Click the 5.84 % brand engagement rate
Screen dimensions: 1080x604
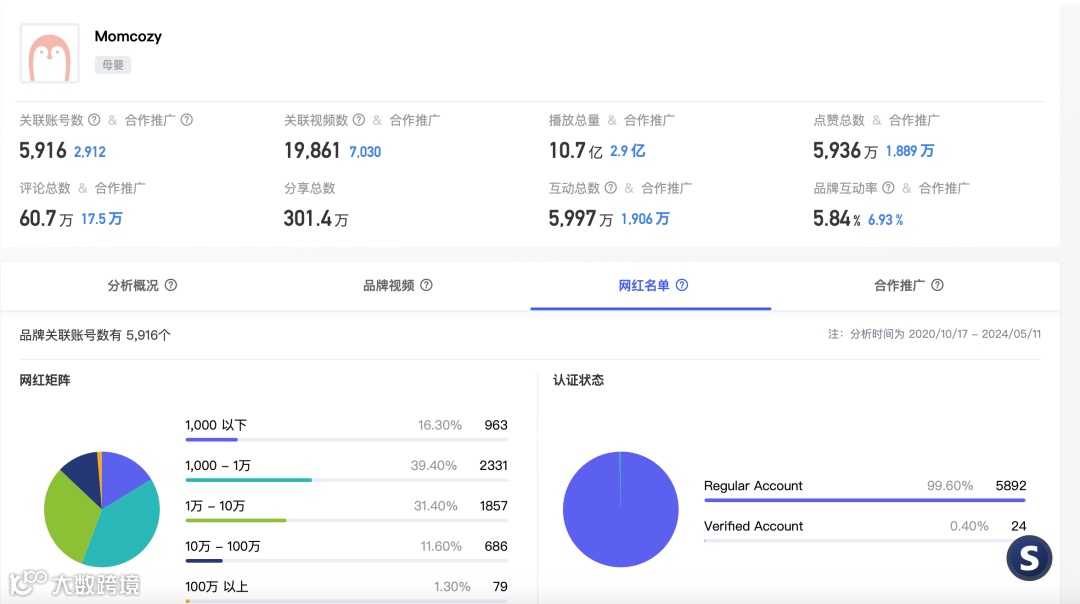(836, 218)
